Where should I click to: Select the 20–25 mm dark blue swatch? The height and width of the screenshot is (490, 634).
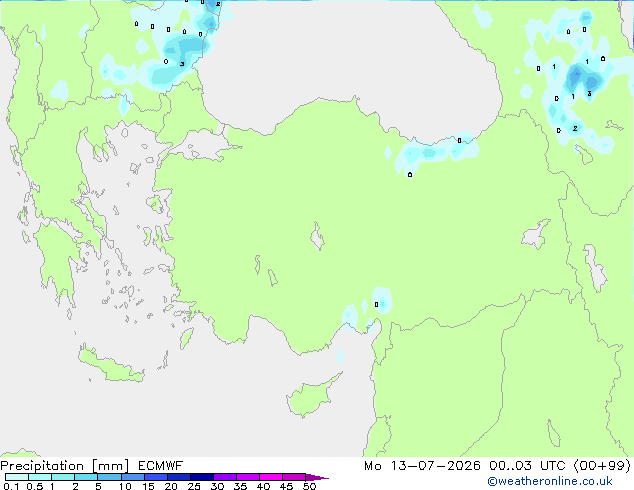pyautogui.click(x=179, y=477)
